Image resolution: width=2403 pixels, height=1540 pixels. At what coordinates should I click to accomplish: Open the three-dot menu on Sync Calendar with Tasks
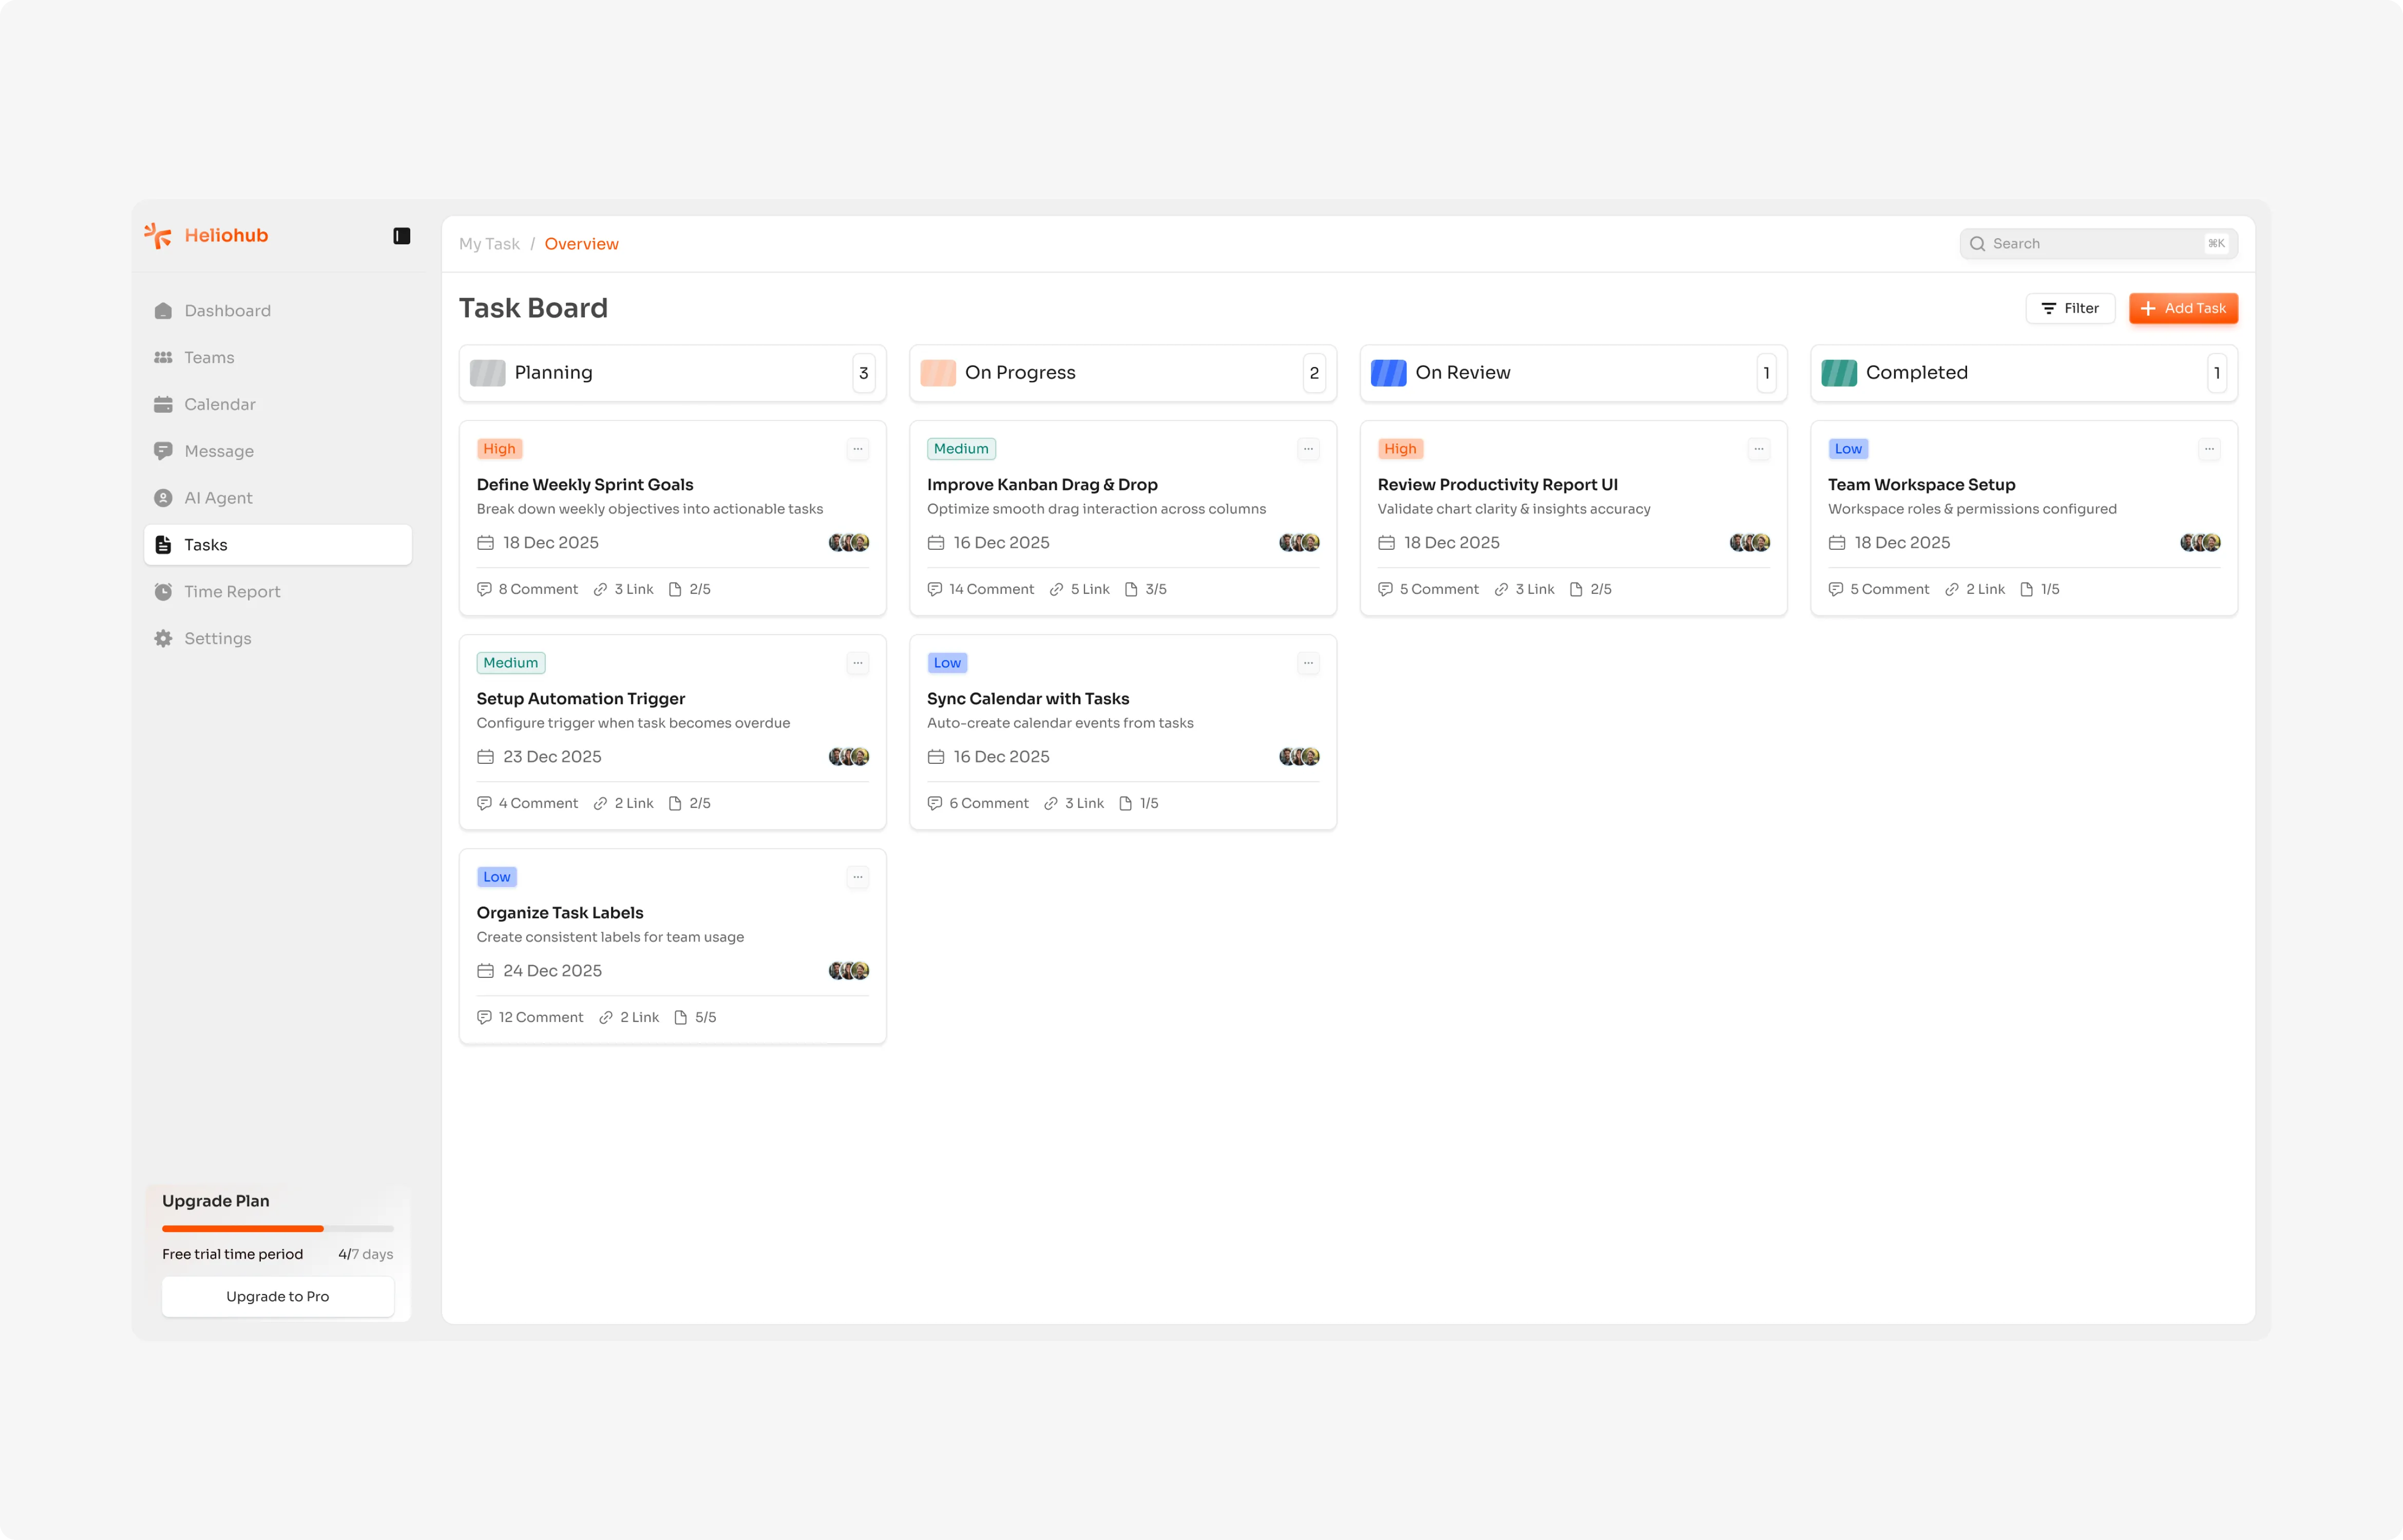[x=1307, y=663]
